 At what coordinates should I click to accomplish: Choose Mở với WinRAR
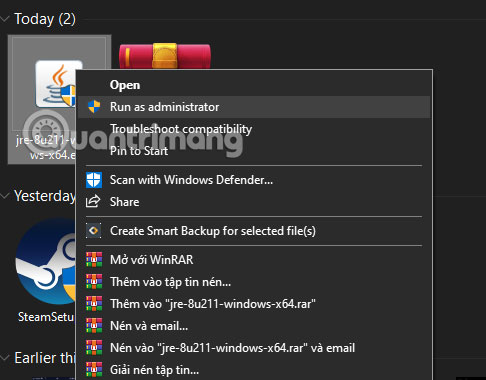tap(254, 260)
